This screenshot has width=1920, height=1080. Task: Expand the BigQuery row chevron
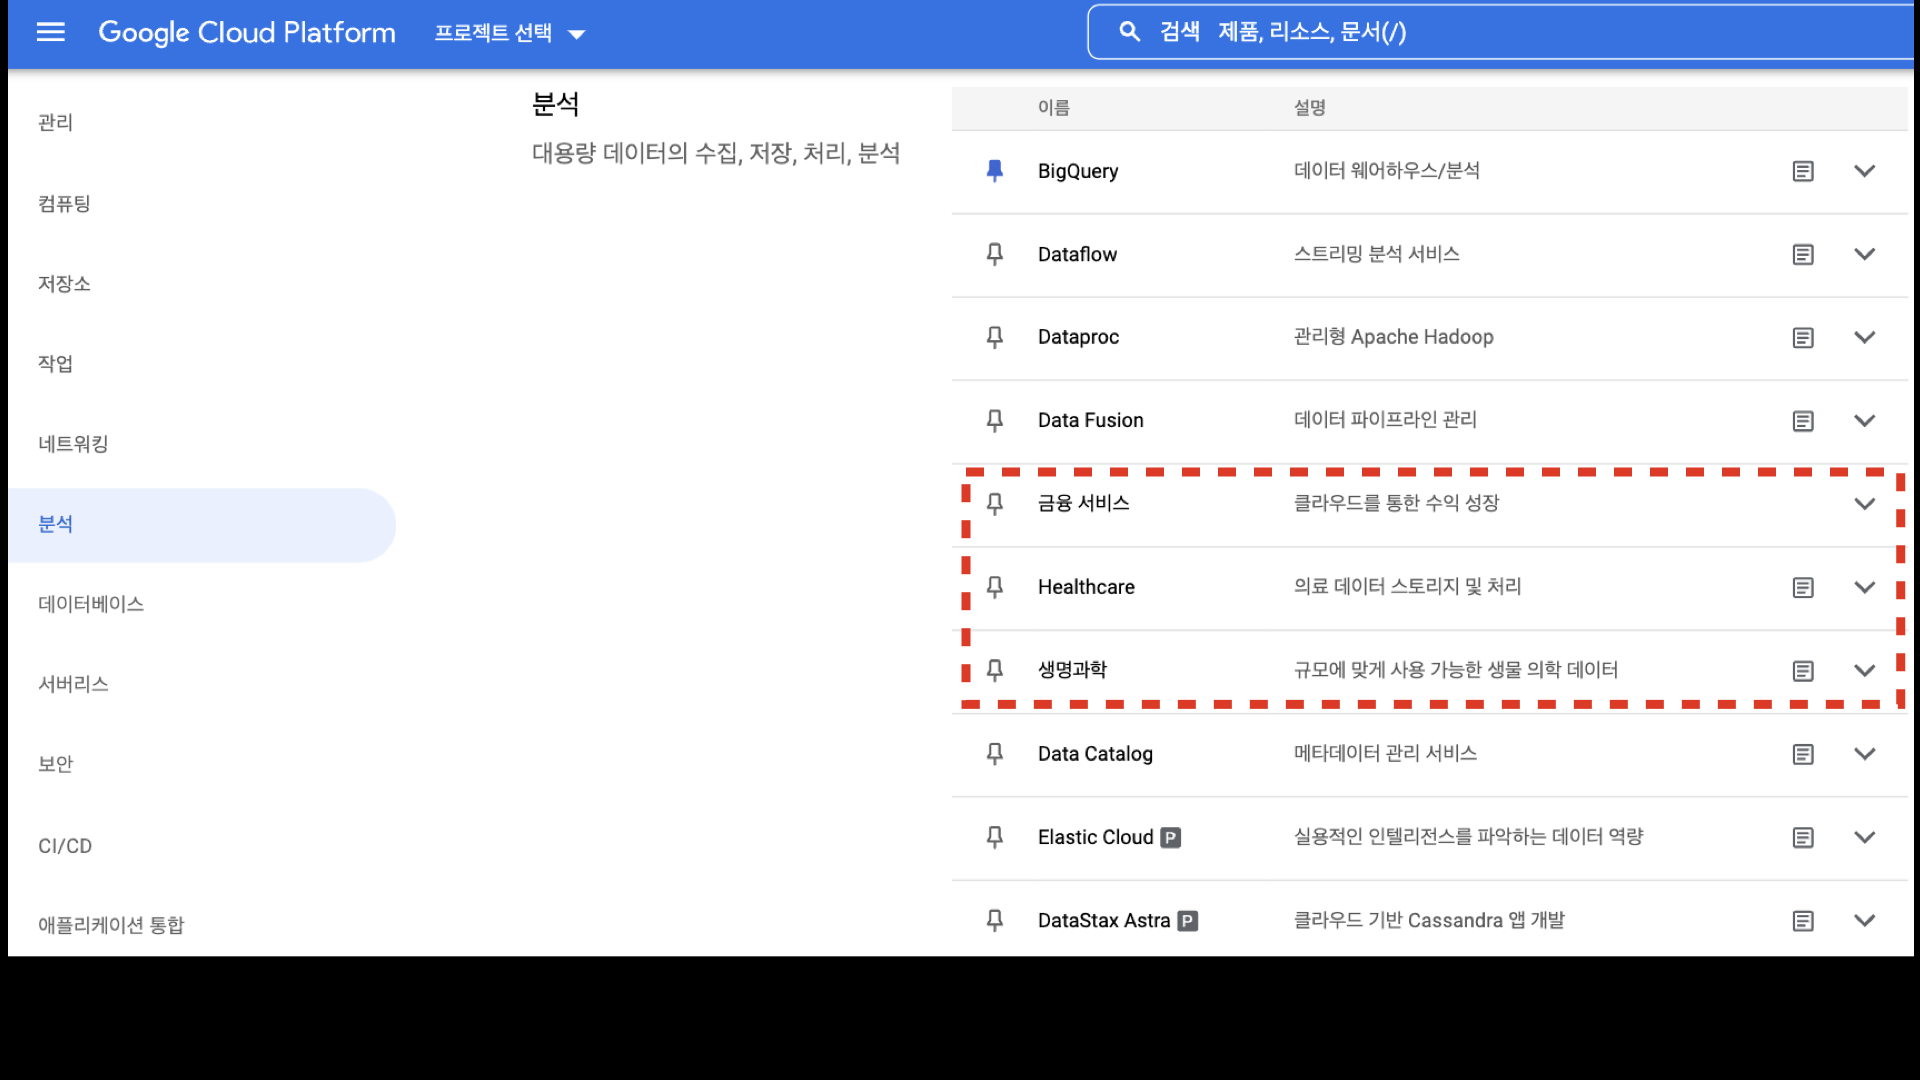[1864, 171]
